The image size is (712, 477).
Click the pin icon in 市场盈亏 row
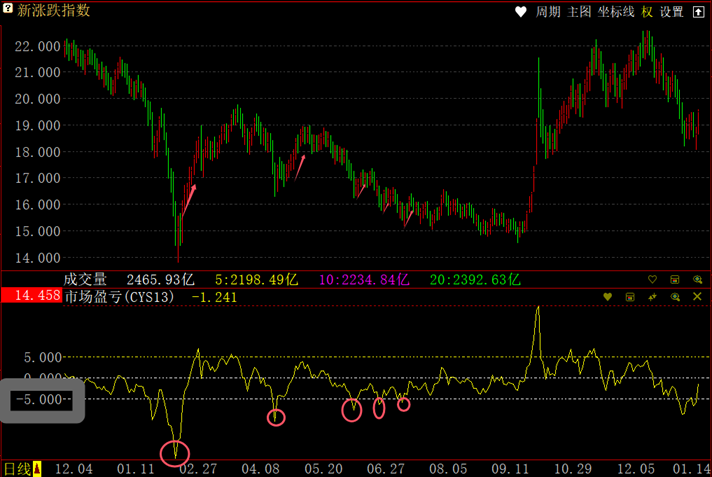653,297
